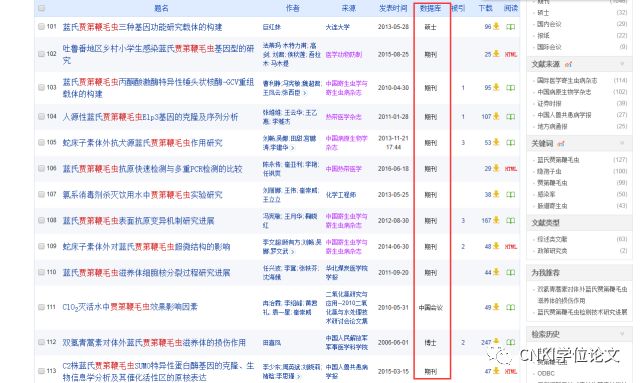The image size is (640, 383).
Task: Download conference paper in row 111
Action: [496, 307]
